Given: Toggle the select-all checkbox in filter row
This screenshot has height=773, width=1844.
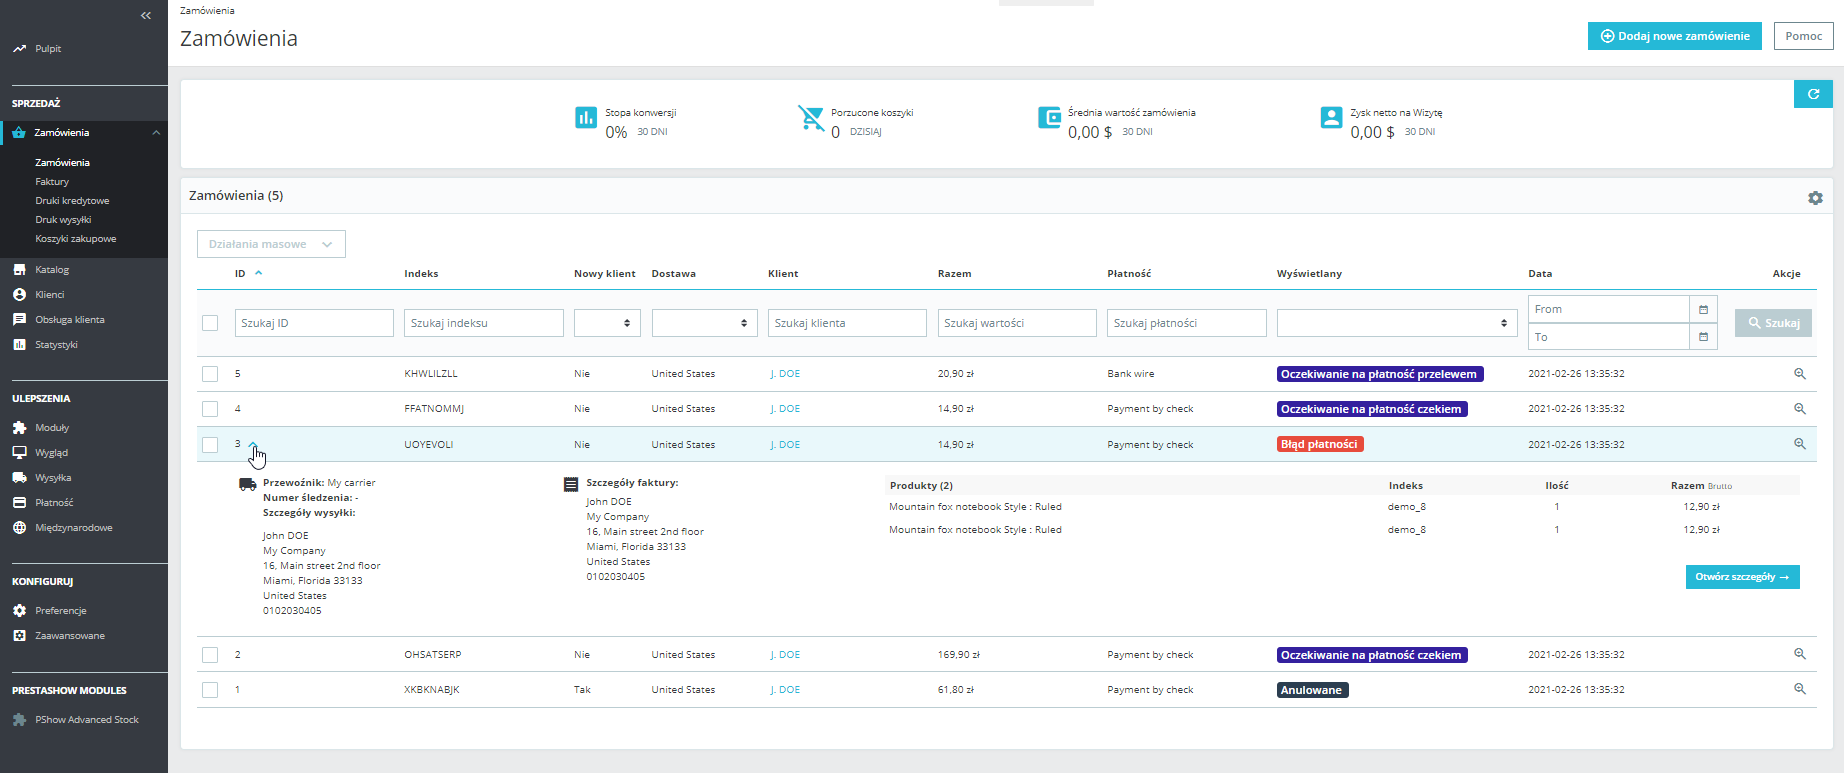Looking at the screenshot, I should tap(210, 323).
